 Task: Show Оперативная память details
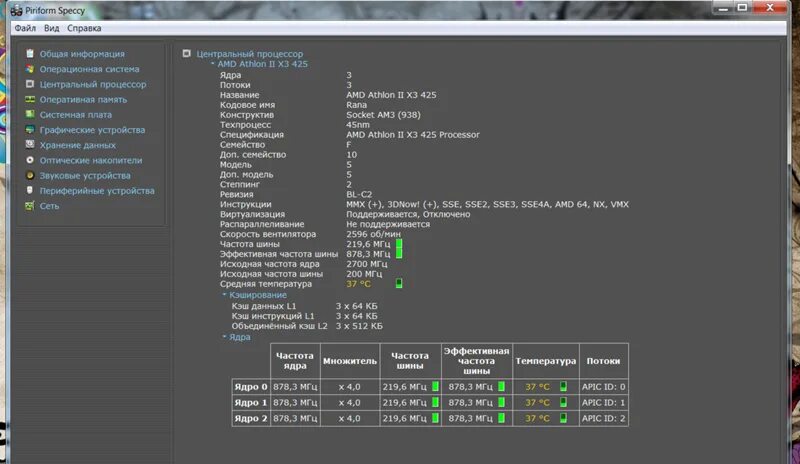pos(83,100)
